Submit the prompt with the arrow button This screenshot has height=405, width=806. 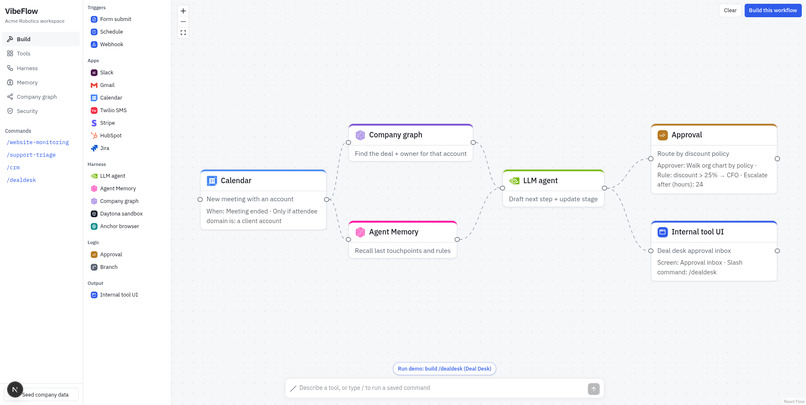pos(594,389)
